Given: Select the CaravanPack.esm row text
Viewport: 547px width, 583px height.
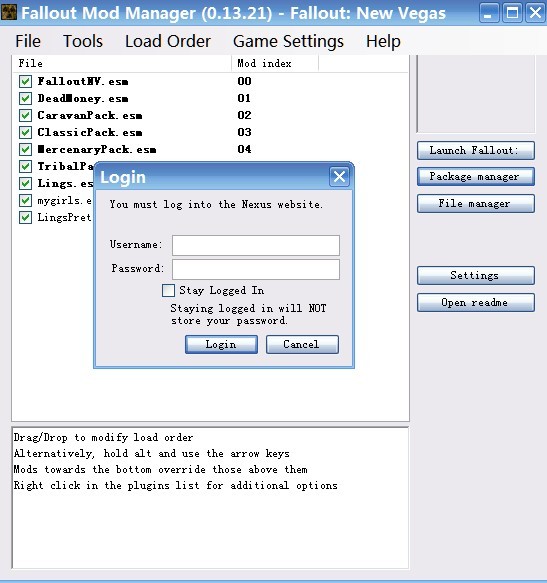Looking at the screenshot, I should pos(90,116).
